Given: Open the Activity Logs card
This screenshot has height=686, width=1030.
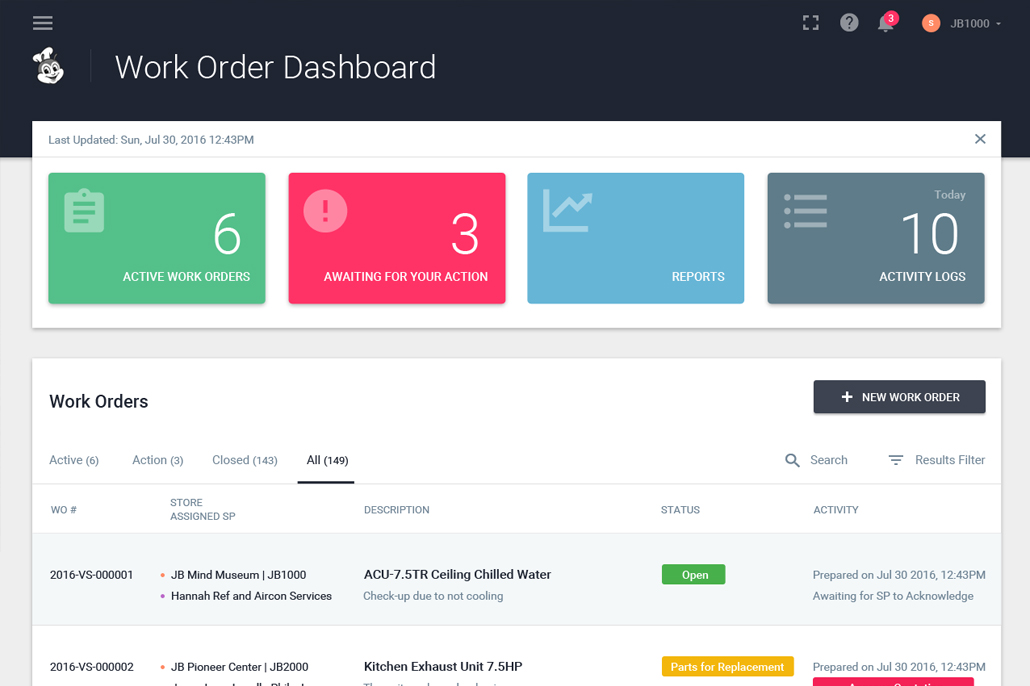Looking at the screenshot, I should (x=875, y=238).
